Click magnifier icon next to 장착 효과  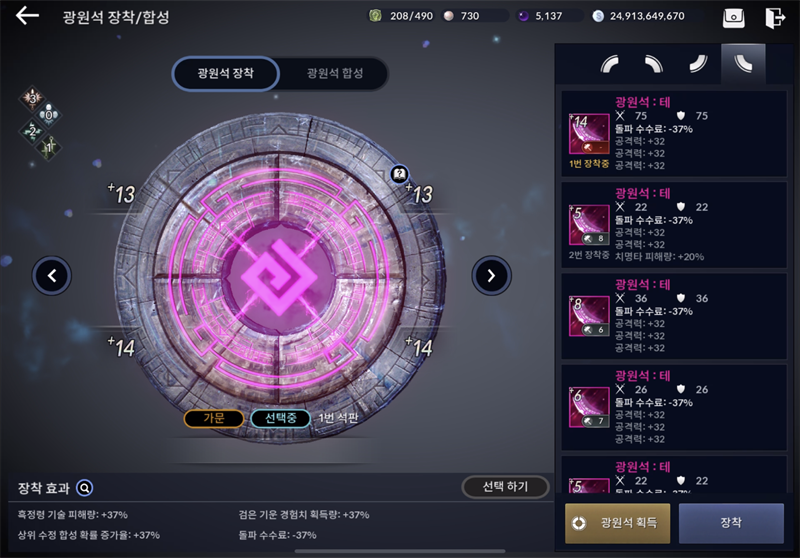84,488
